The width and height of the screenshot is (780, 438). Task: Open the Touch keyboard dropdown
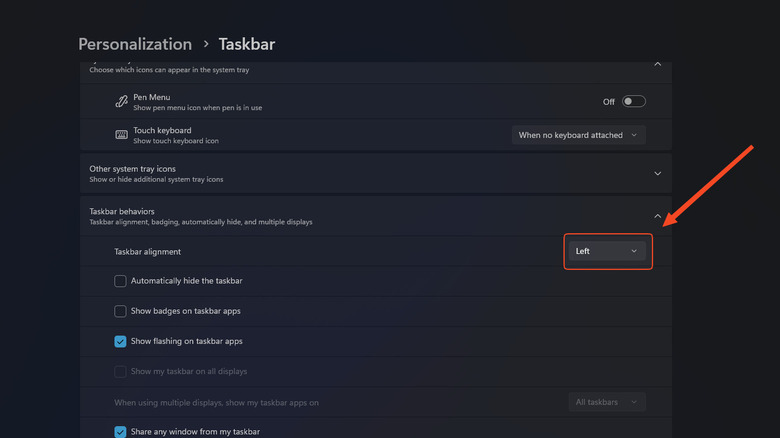pos(578,135)
